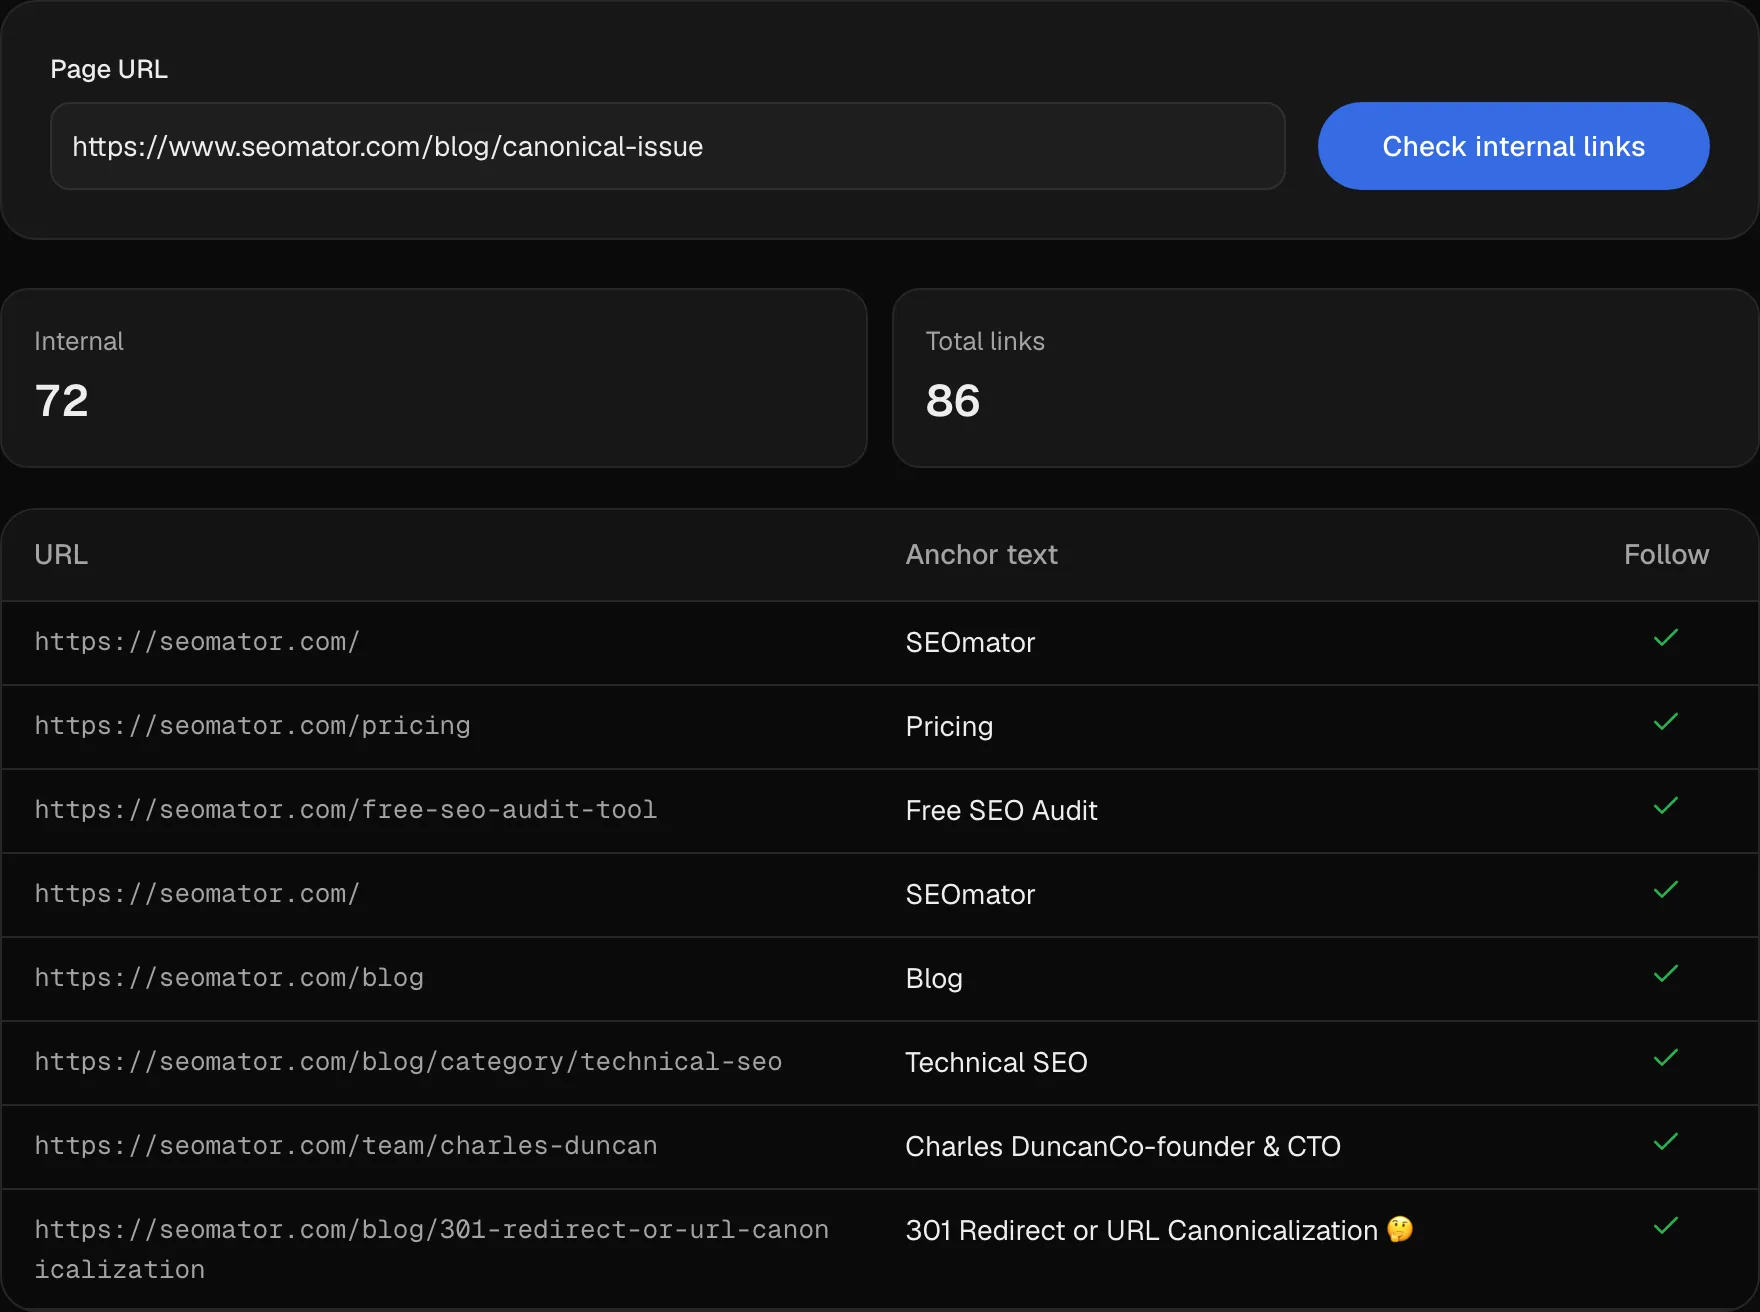Click the Technical SEO anchor text
This screenshot has width=1760, height=1312.
pyautogui.click(x=996, y=1062)
